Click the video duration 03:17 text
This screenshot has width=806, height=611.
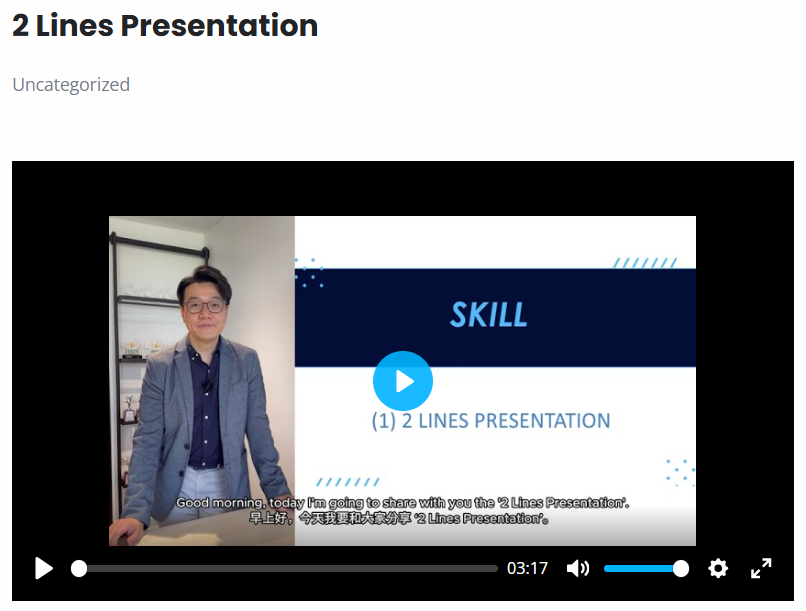[527, 568]
